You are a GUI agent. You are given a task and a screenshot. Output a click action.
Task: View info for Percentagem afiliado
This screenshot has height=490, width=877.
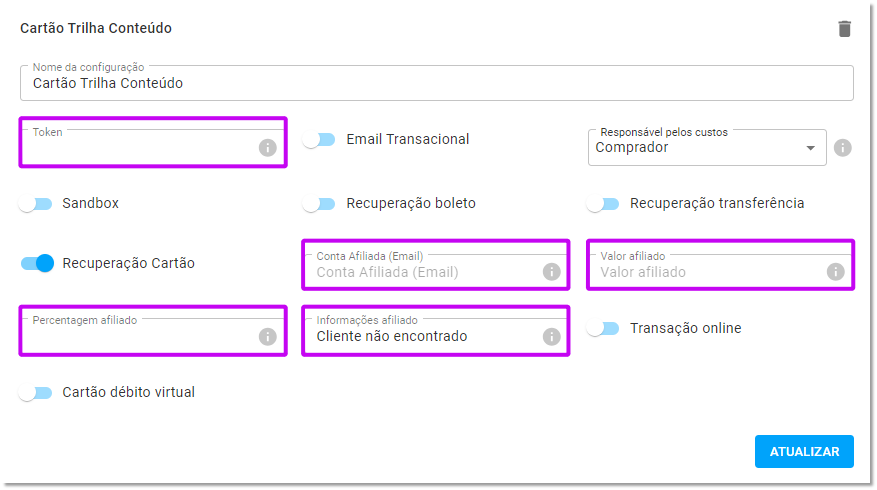pyautogui.click(x=267, y=336)
